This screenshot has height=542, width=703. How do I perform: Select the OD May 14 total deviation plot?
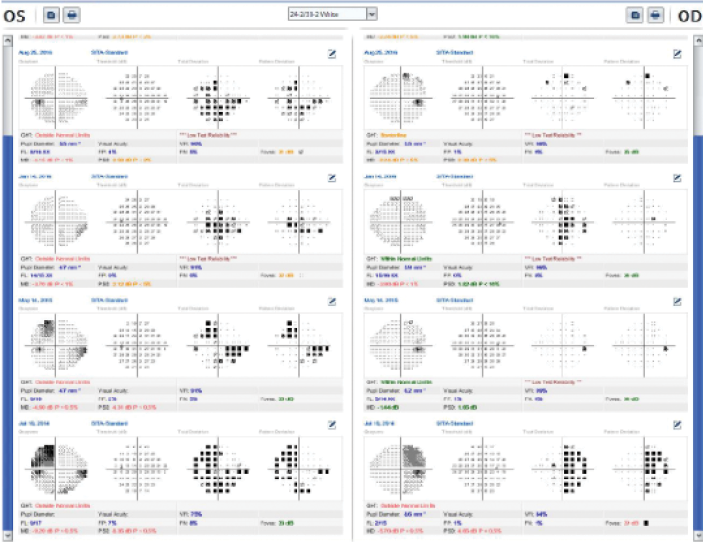point(563,345)
